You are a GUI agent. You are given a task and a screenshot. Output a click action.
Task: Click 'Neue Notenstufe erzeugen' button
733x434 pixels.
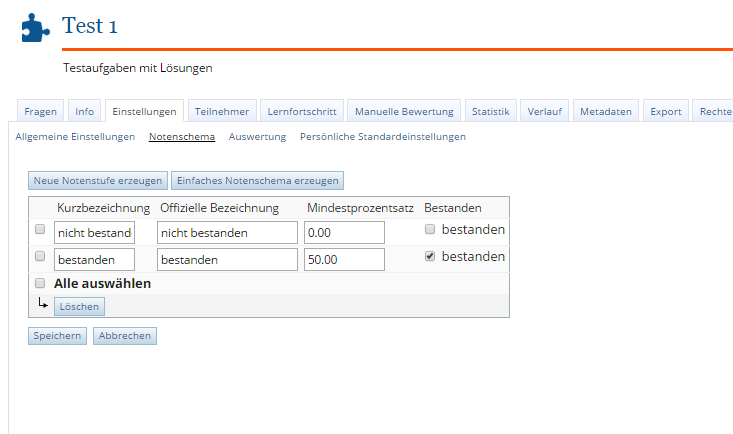[98, 181]
